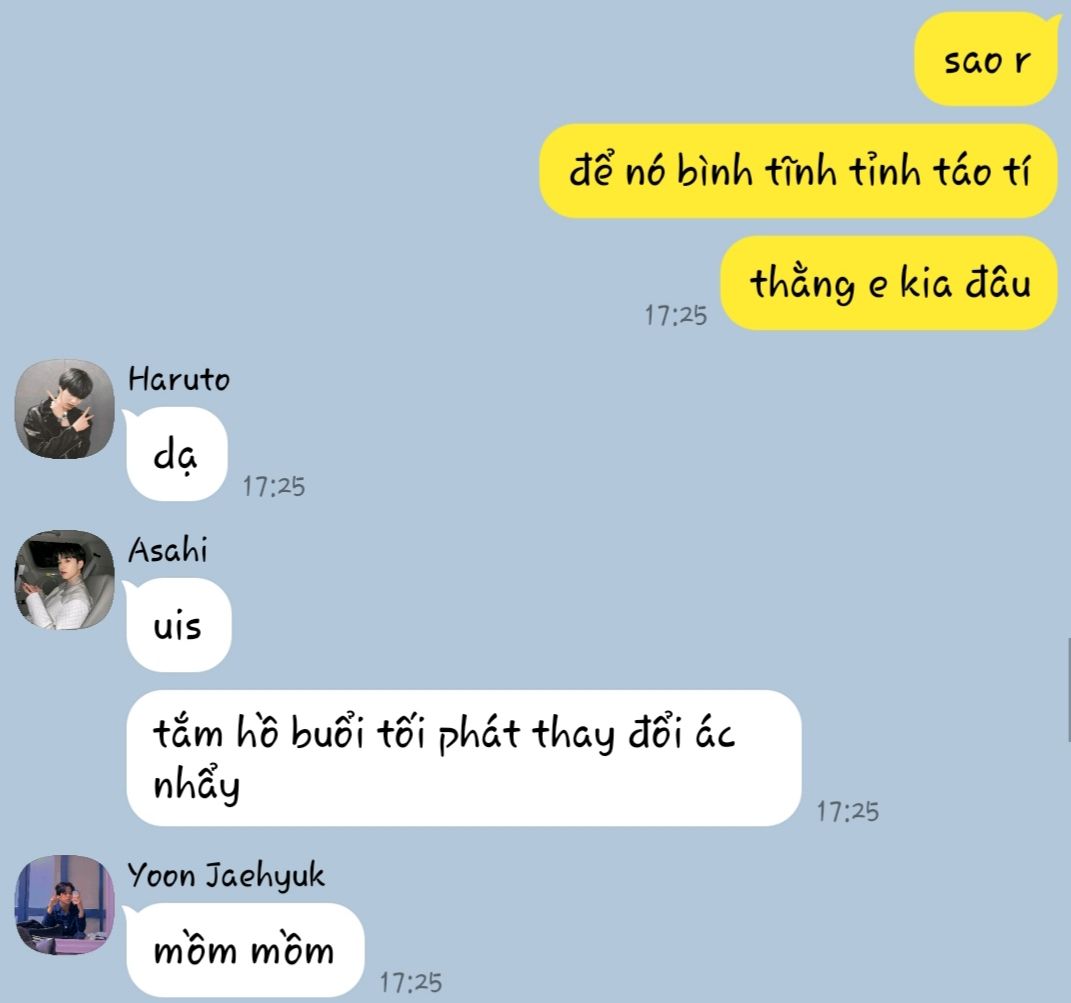This screenshot has height=1003, width=1071.
Task: Open Haruto's profile picture
Action: click(x=65, y=409)
